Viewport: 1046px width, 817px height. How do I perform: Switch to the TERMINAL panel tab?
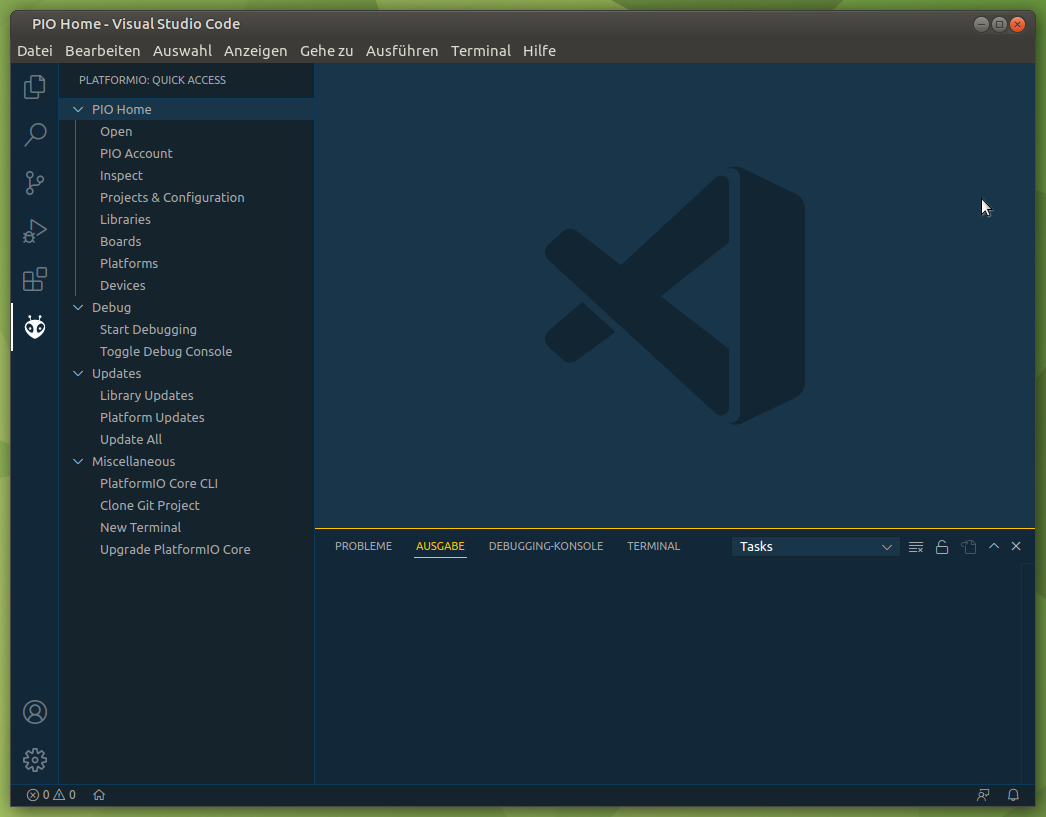[654, 546]
